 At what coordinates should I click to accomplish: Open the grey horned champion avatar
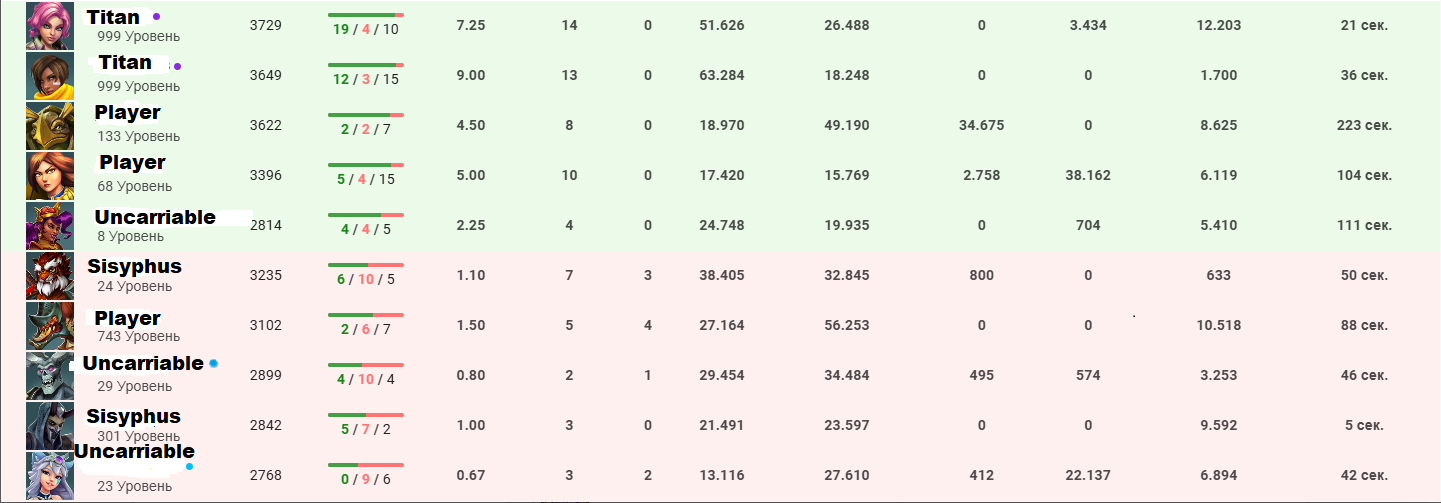click(49, 375)
